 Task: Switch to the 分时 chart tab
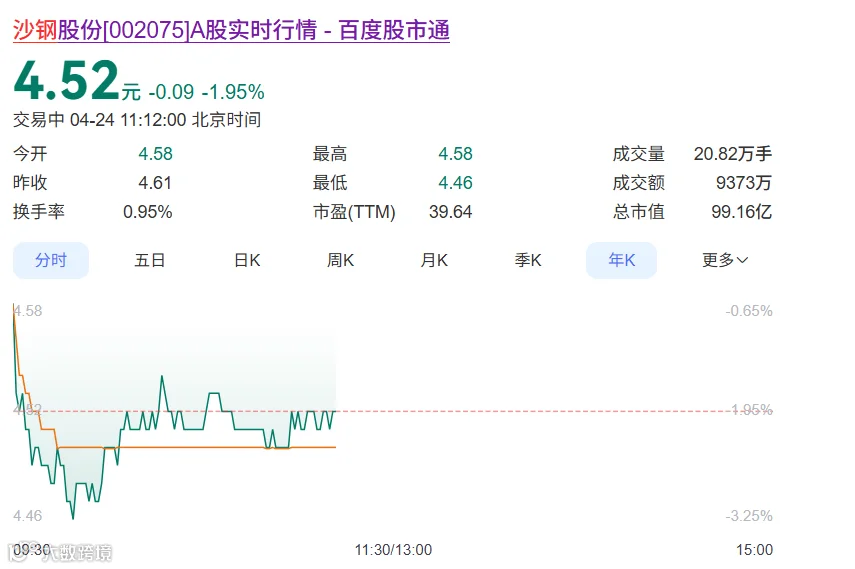pos(51,260)
